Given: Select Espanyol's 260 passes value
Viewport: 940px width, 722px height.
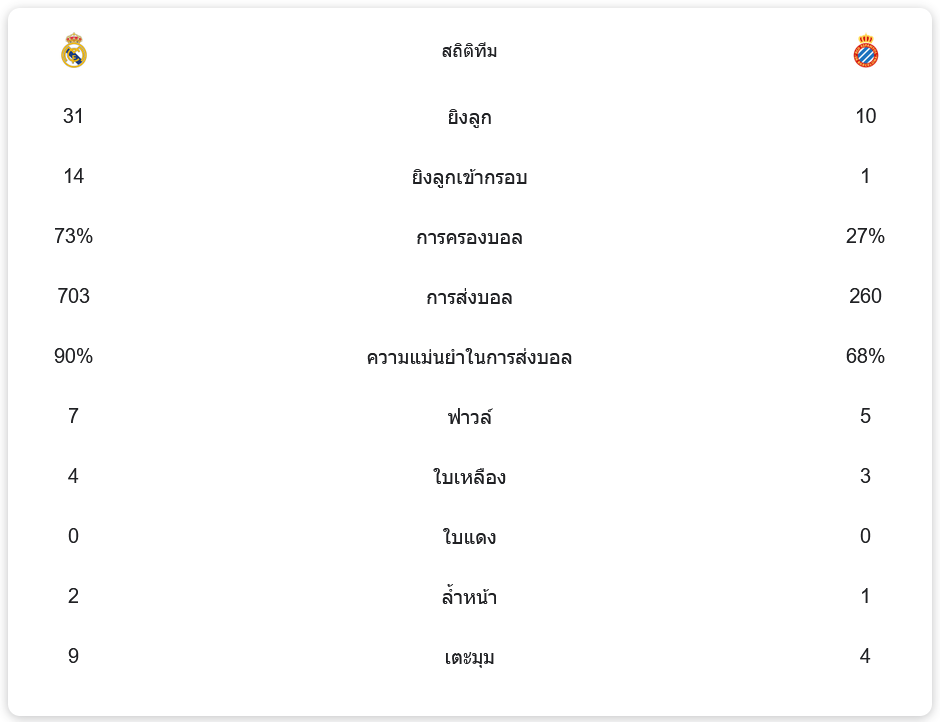Looking at the screenshot, I should 865,296.
